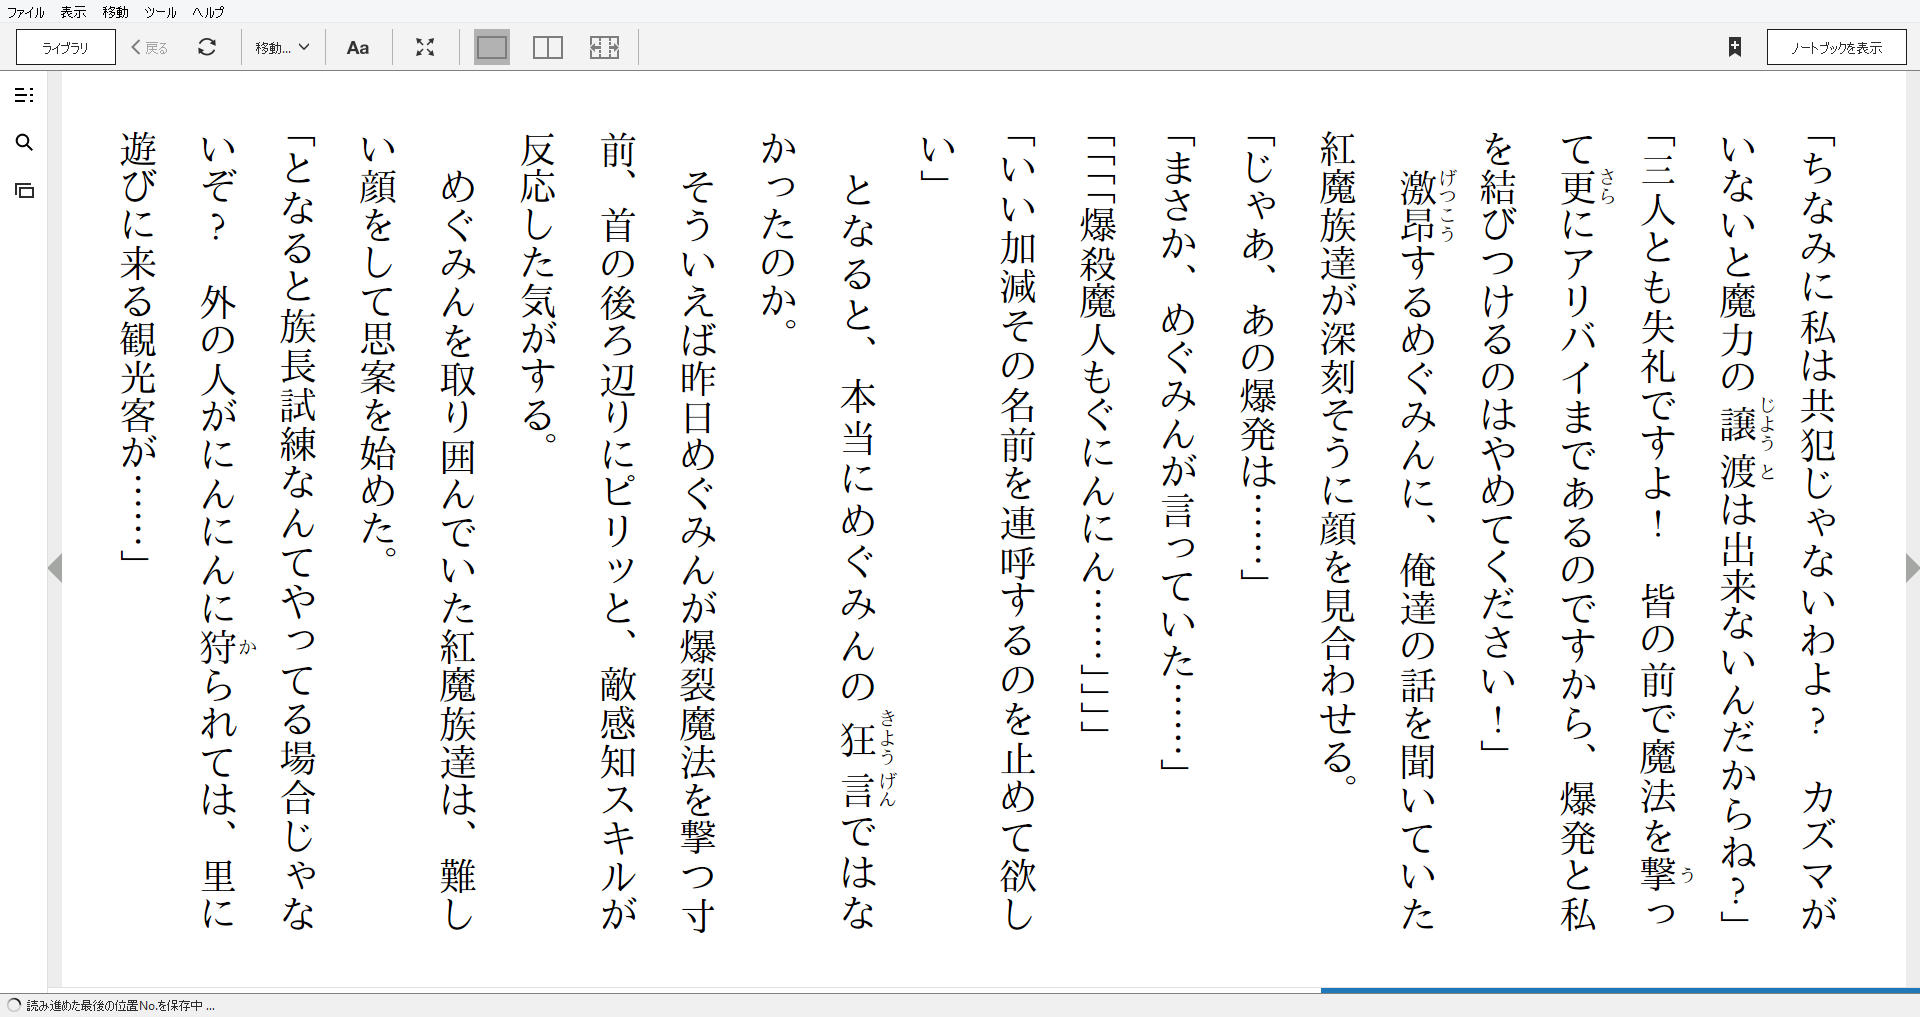Click the line starting 「いい加減その名前を
The height and width of the screenshot is (1017, 1920).
(1018, 533)
